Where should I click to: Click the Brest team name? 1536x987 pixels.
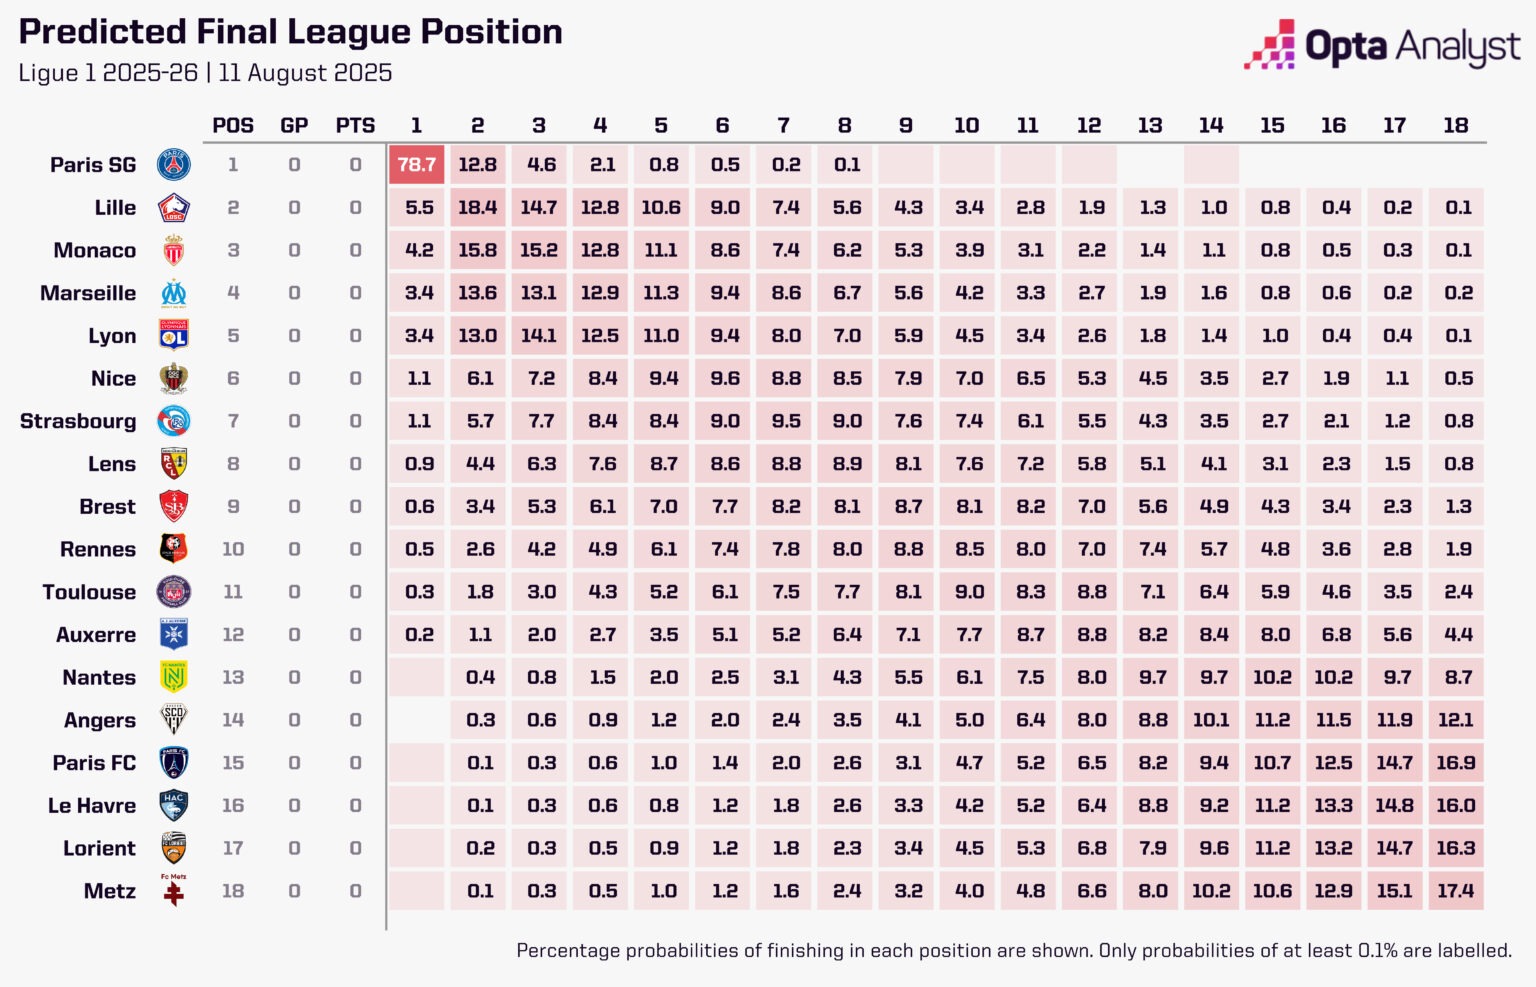pyautogui.click(x=107, y=507)
